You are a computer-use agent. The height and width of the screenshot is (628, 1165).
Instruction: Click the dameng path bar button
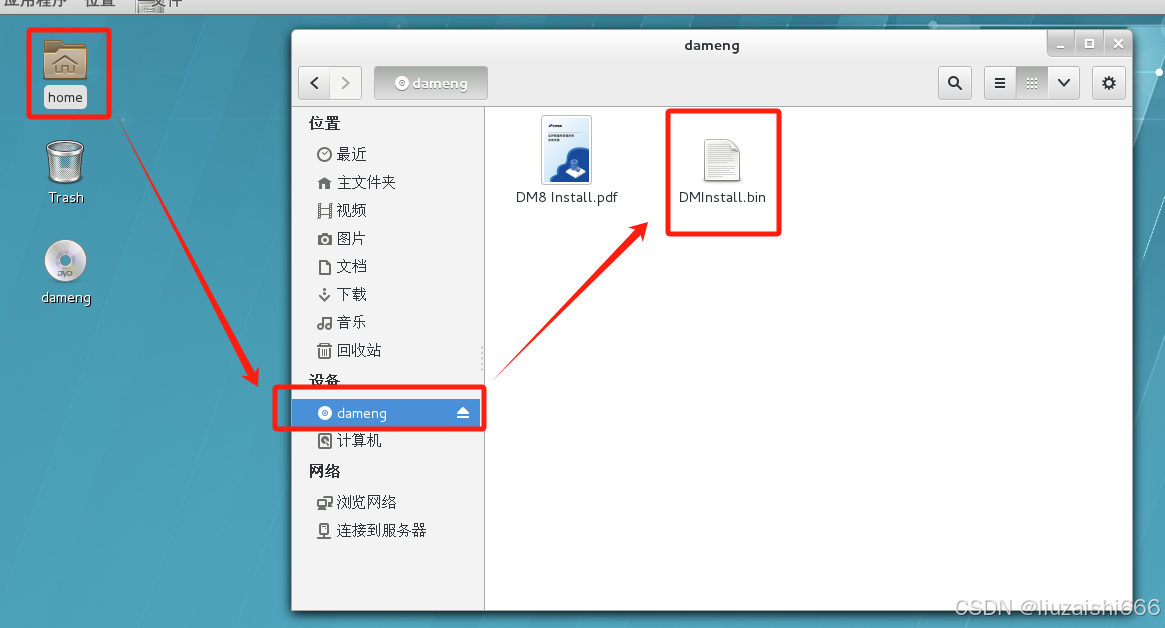coord(431,83)
